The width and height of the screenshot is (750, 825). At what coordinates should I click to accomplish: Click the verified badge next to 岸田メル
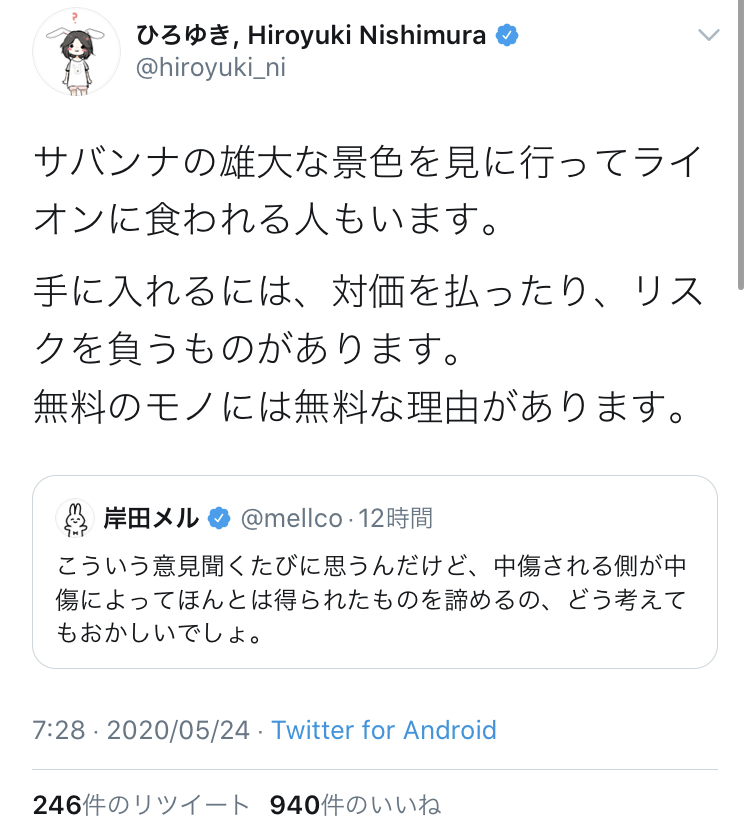[219, 518]
